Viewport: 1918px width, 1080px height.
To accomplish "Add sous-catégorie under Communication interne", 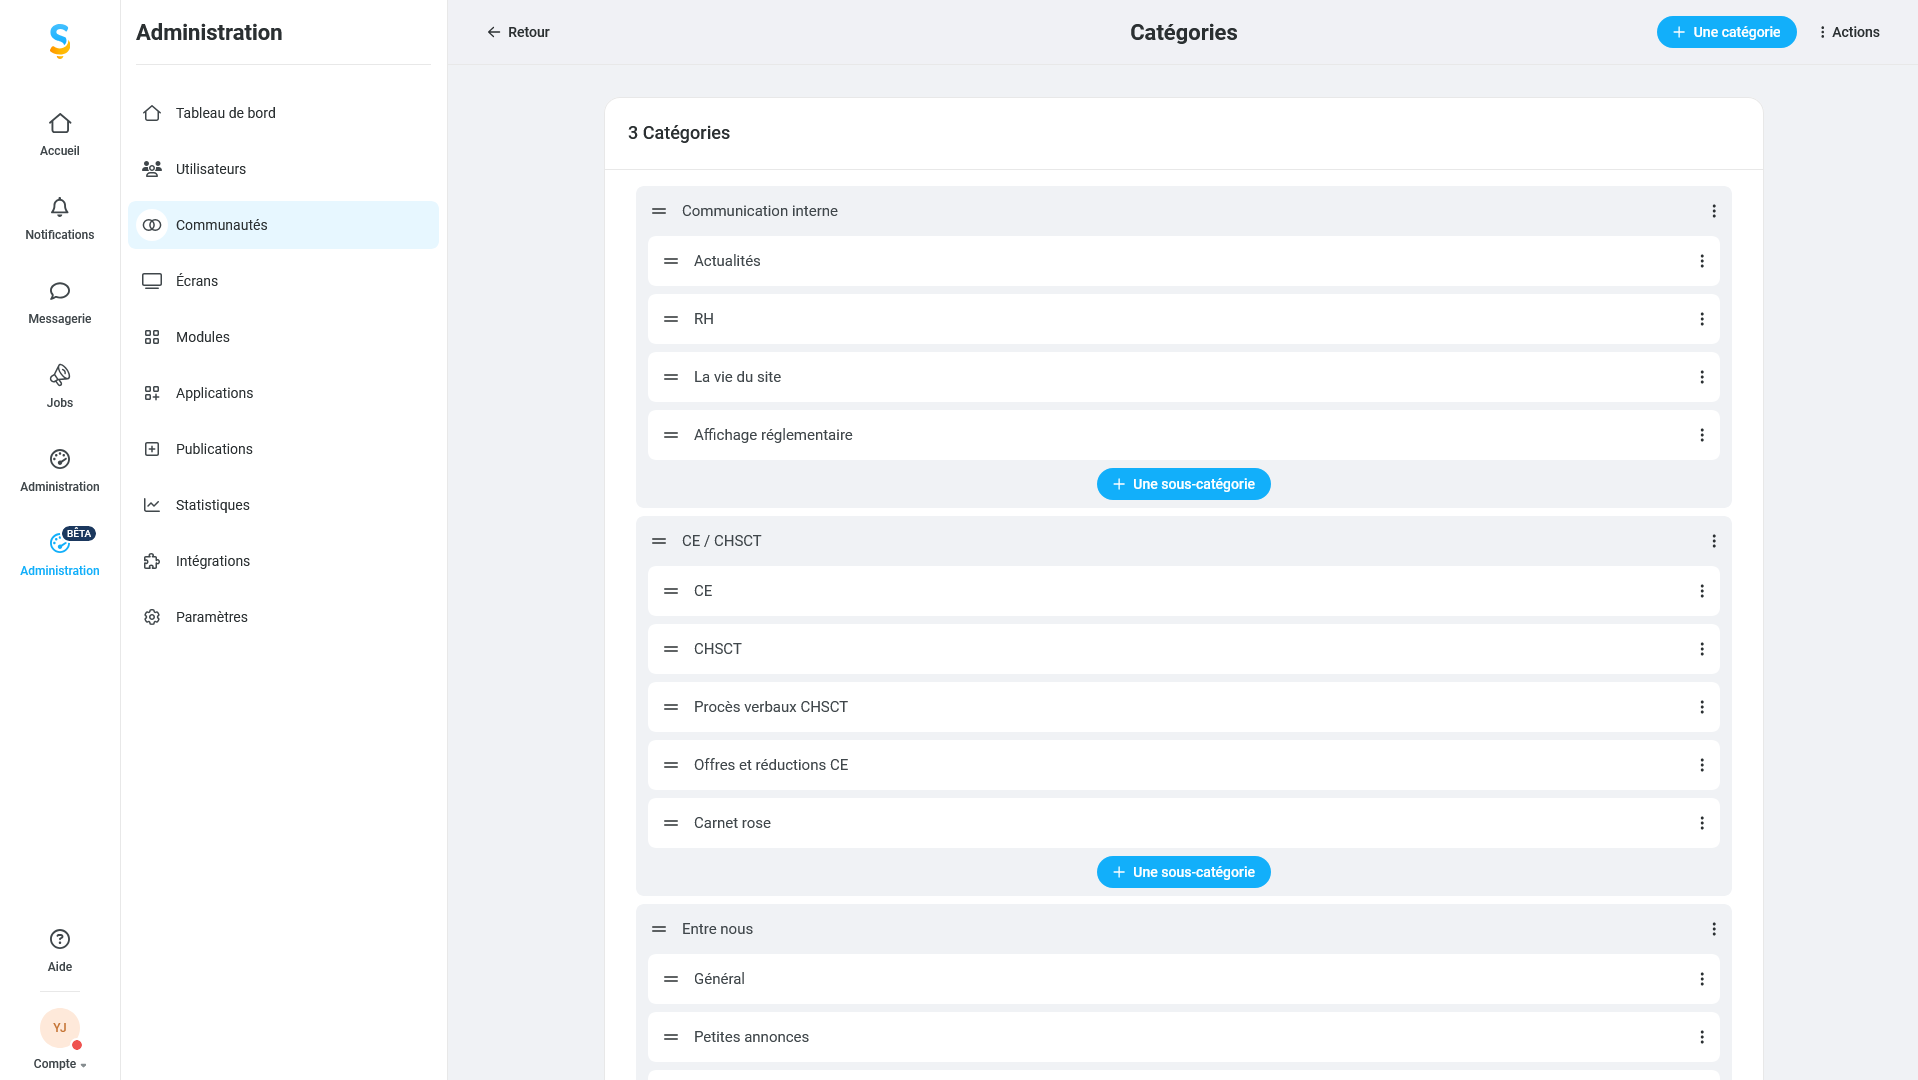I will click(1183, 484).
